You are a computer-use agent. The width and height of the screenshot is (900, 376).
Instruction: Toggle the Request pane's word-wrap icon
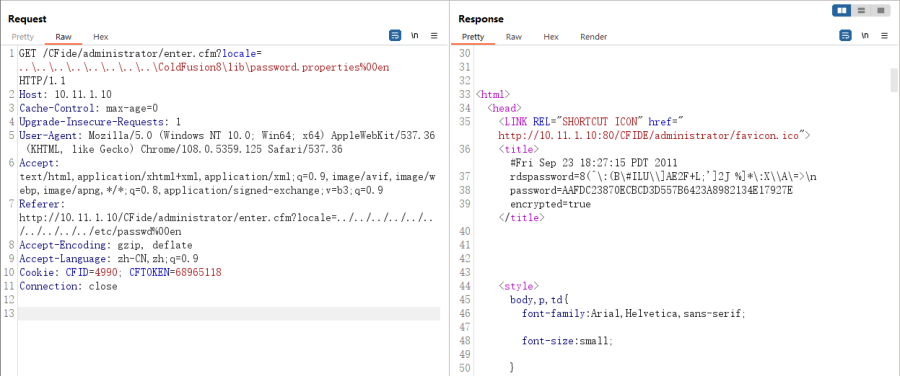[x=395, y=36]
